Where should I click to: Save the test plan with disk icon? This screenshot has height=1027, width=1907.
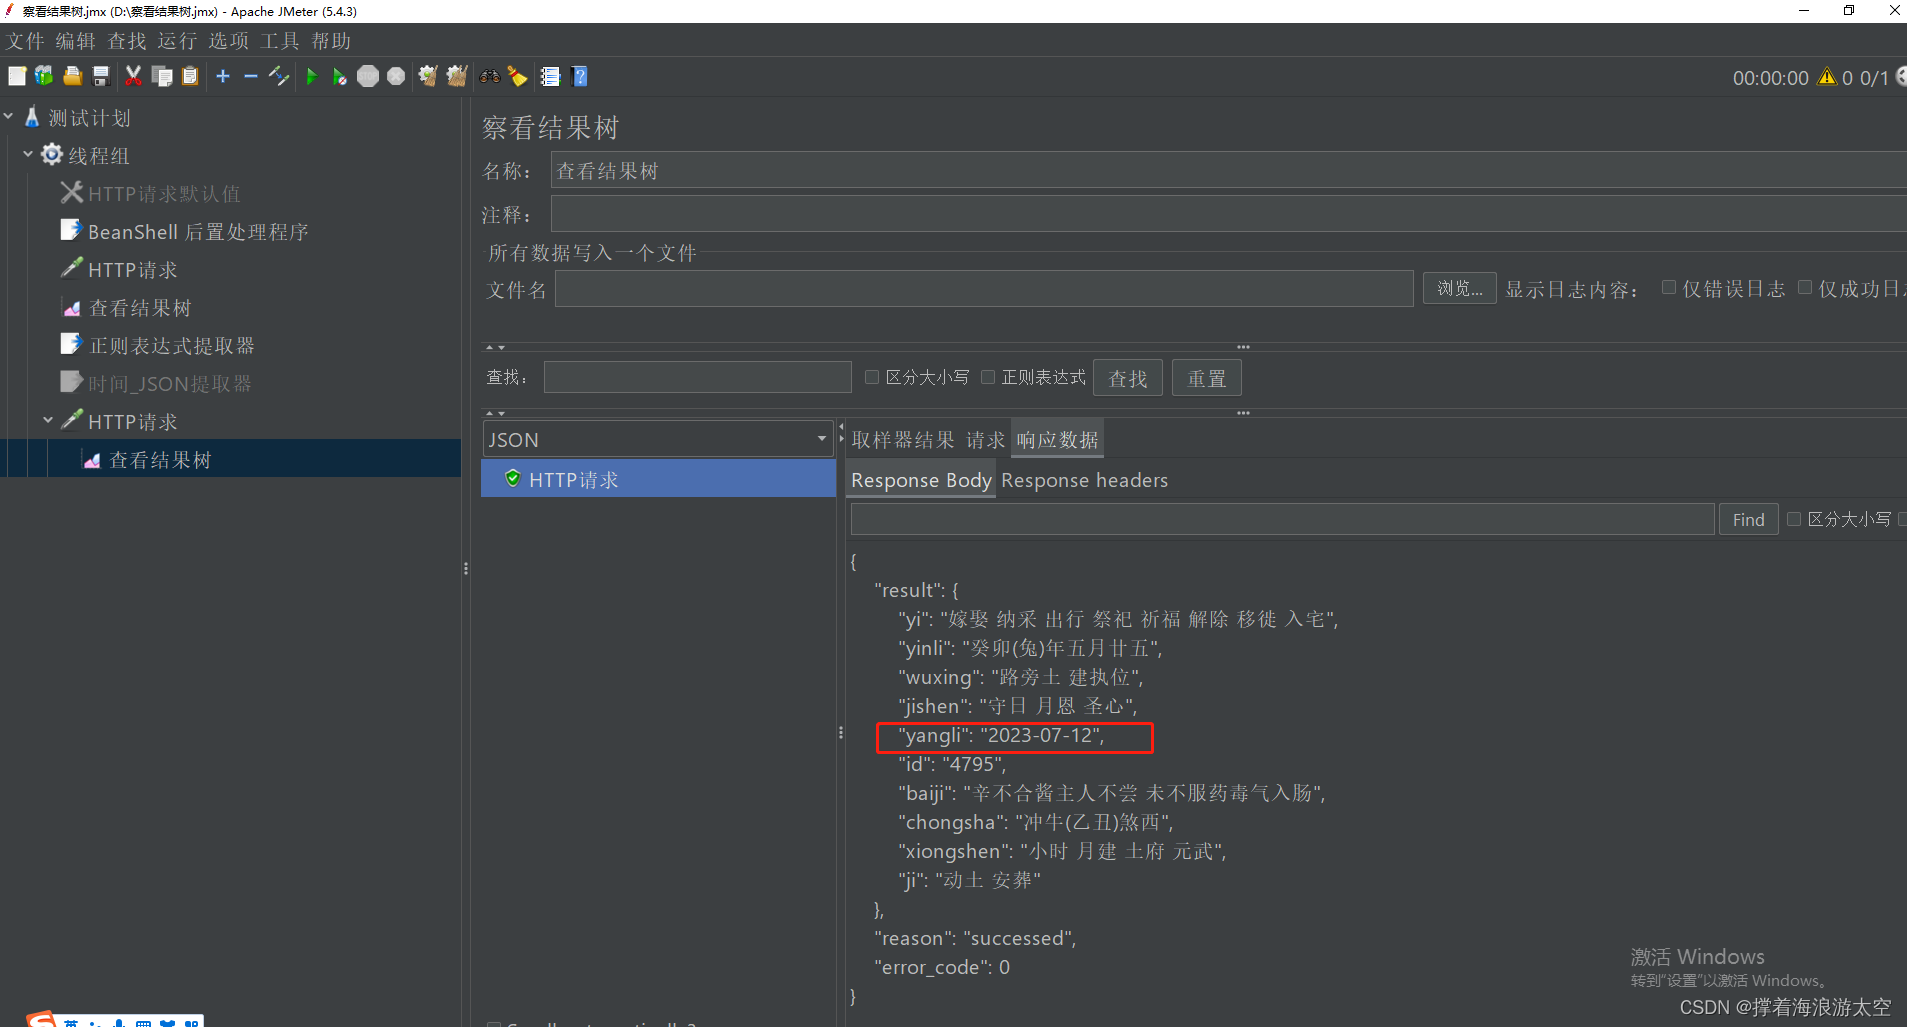point(100,76)
